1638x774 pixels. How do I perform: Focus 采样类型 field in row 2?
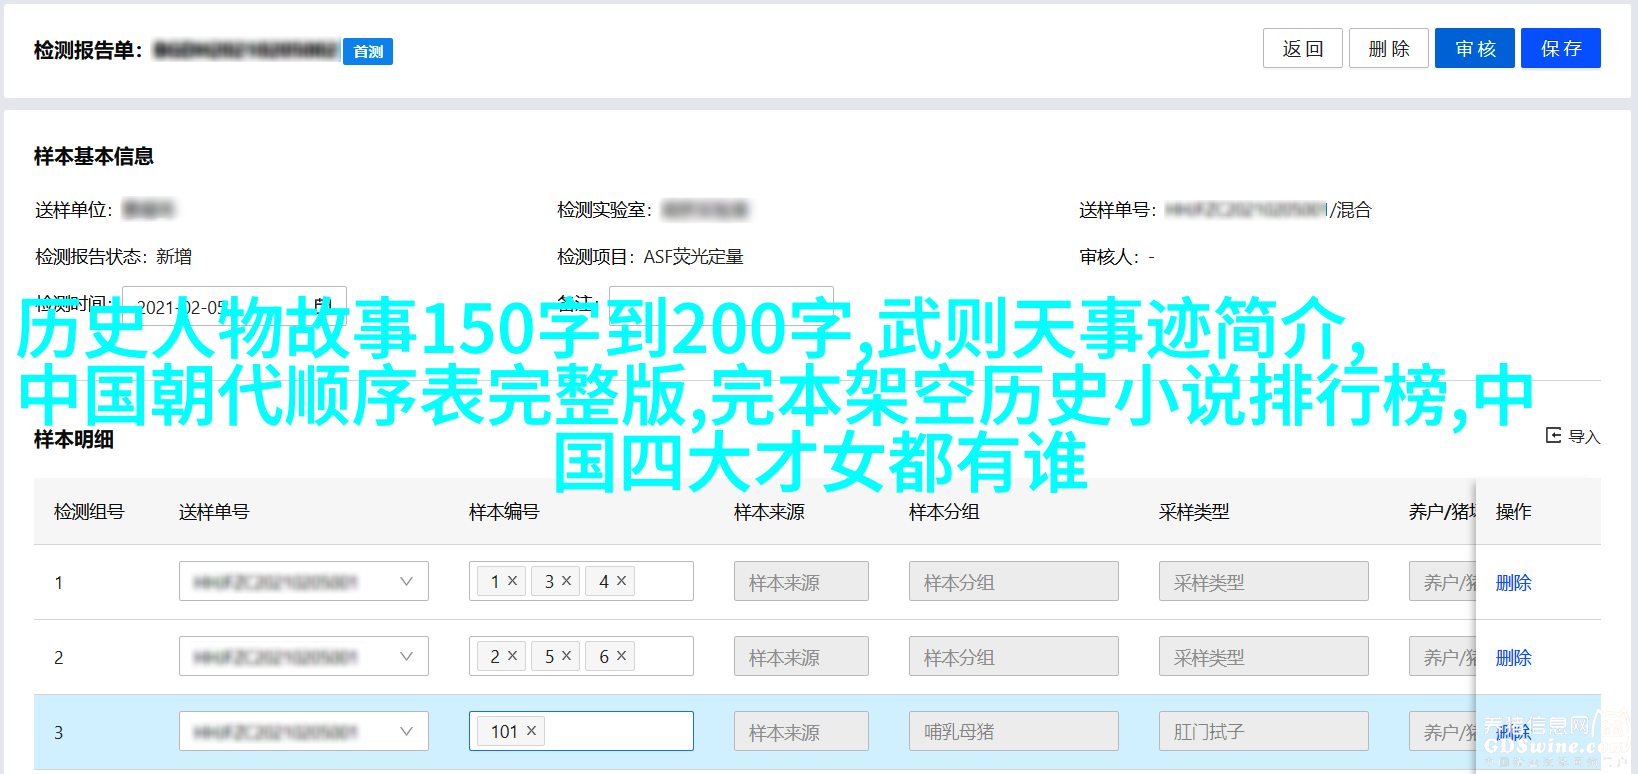pyautogui.click(x=1264, y=656)
